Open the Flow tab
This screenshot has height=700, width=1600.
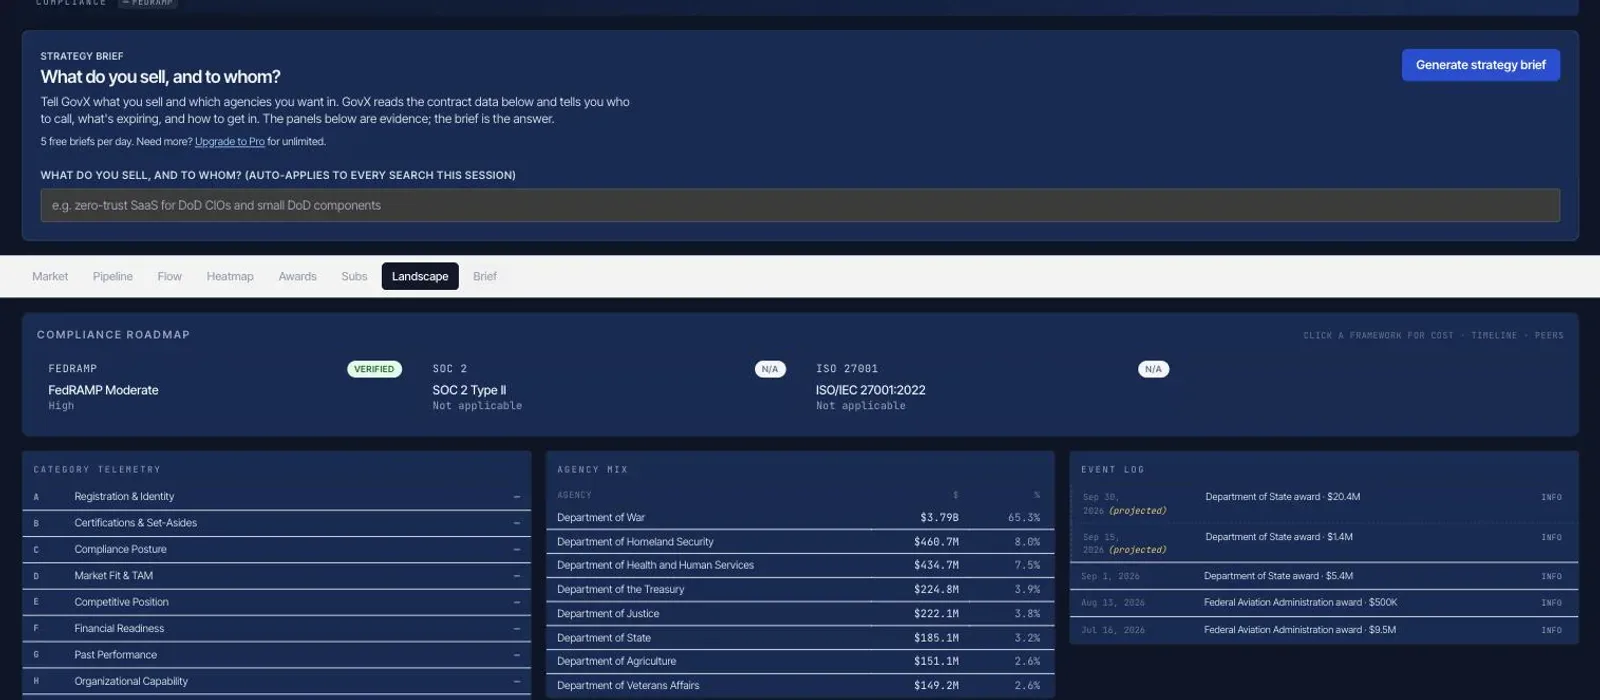(x=170, y=276)
